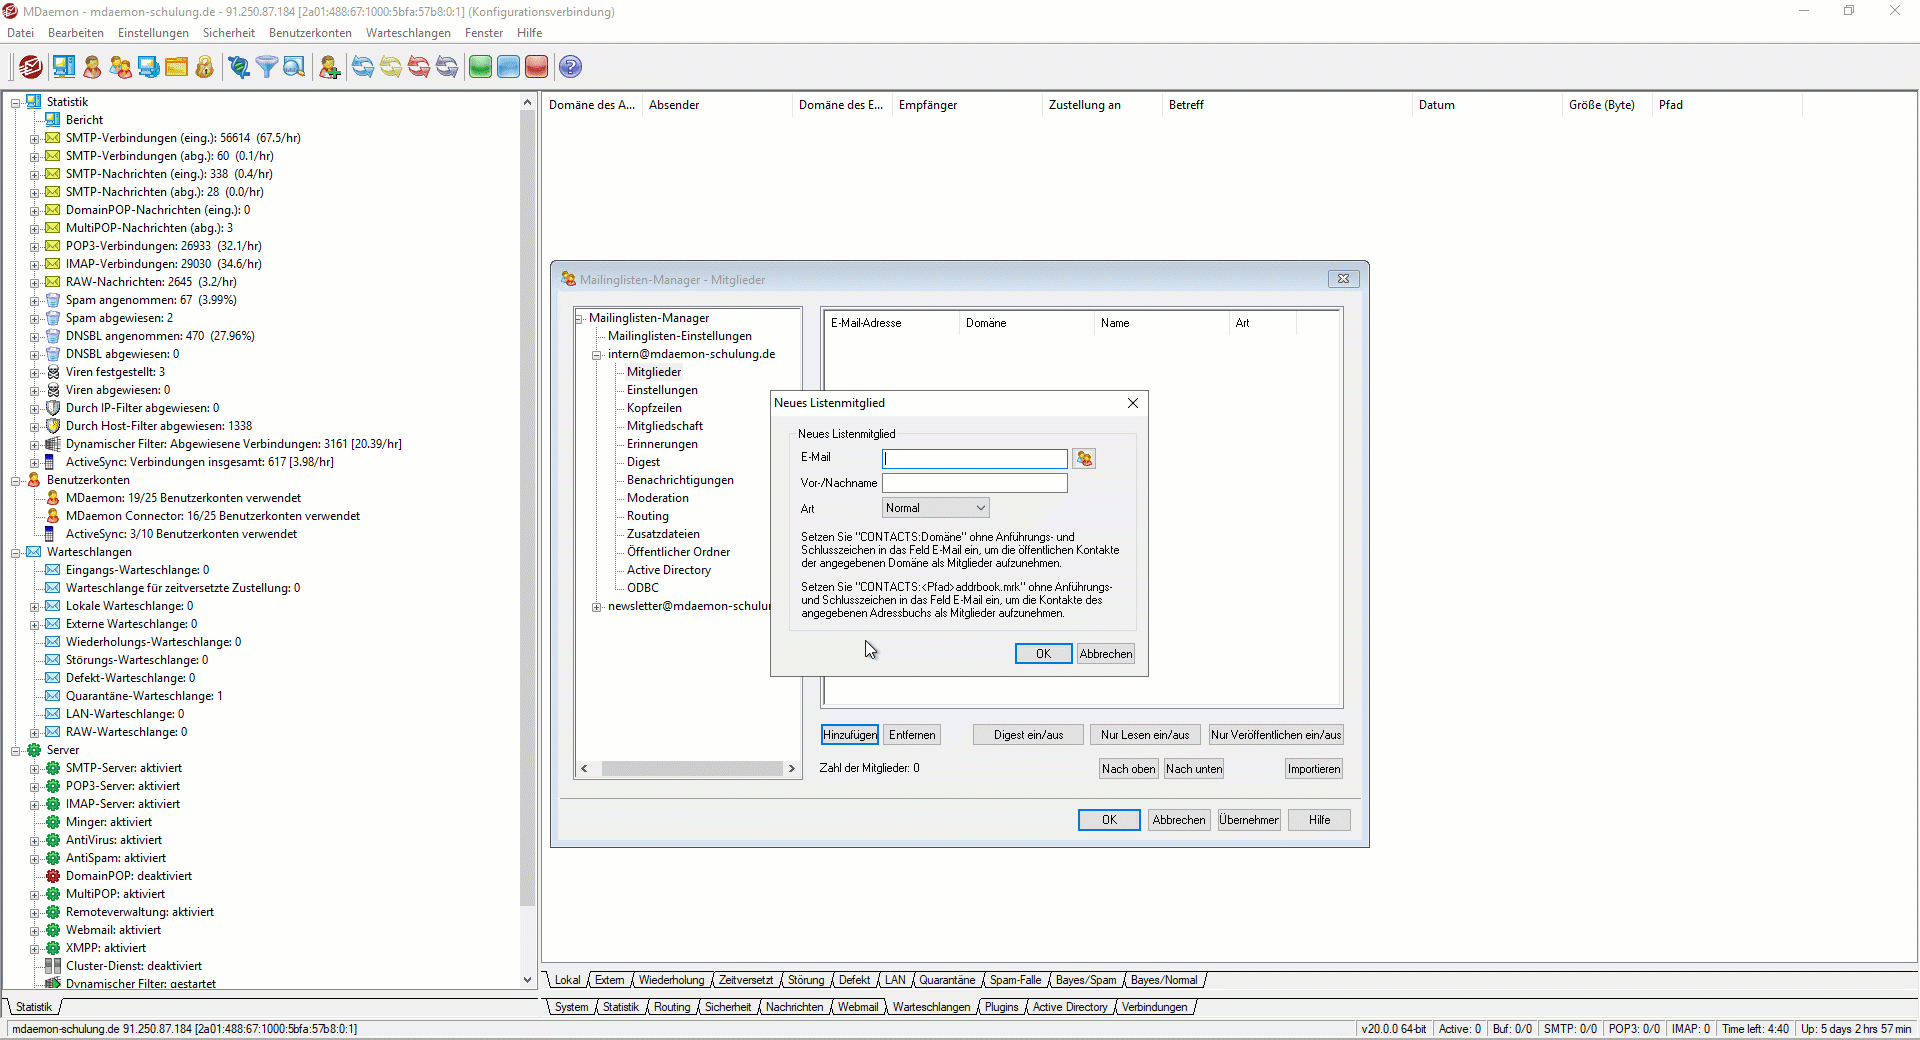Click Abbrechen in Neues Listenmitglied dialog
The image size is (1920, 1040).
pos(1105,654)
